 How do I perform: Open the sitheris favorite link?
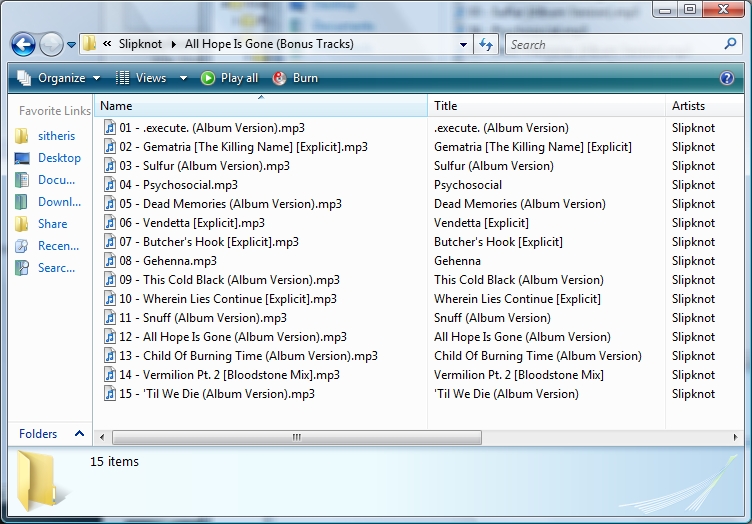[57, 136]
